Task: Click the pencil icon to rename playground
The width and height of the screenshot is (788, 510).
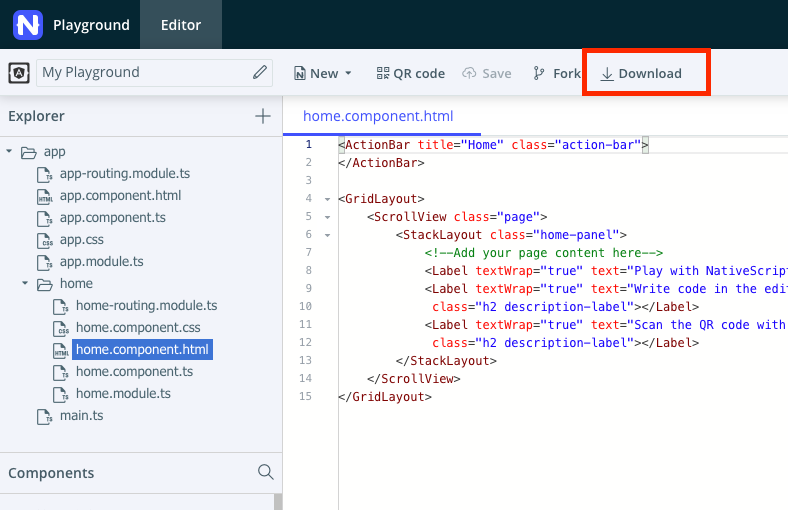Action: point(260,72)
